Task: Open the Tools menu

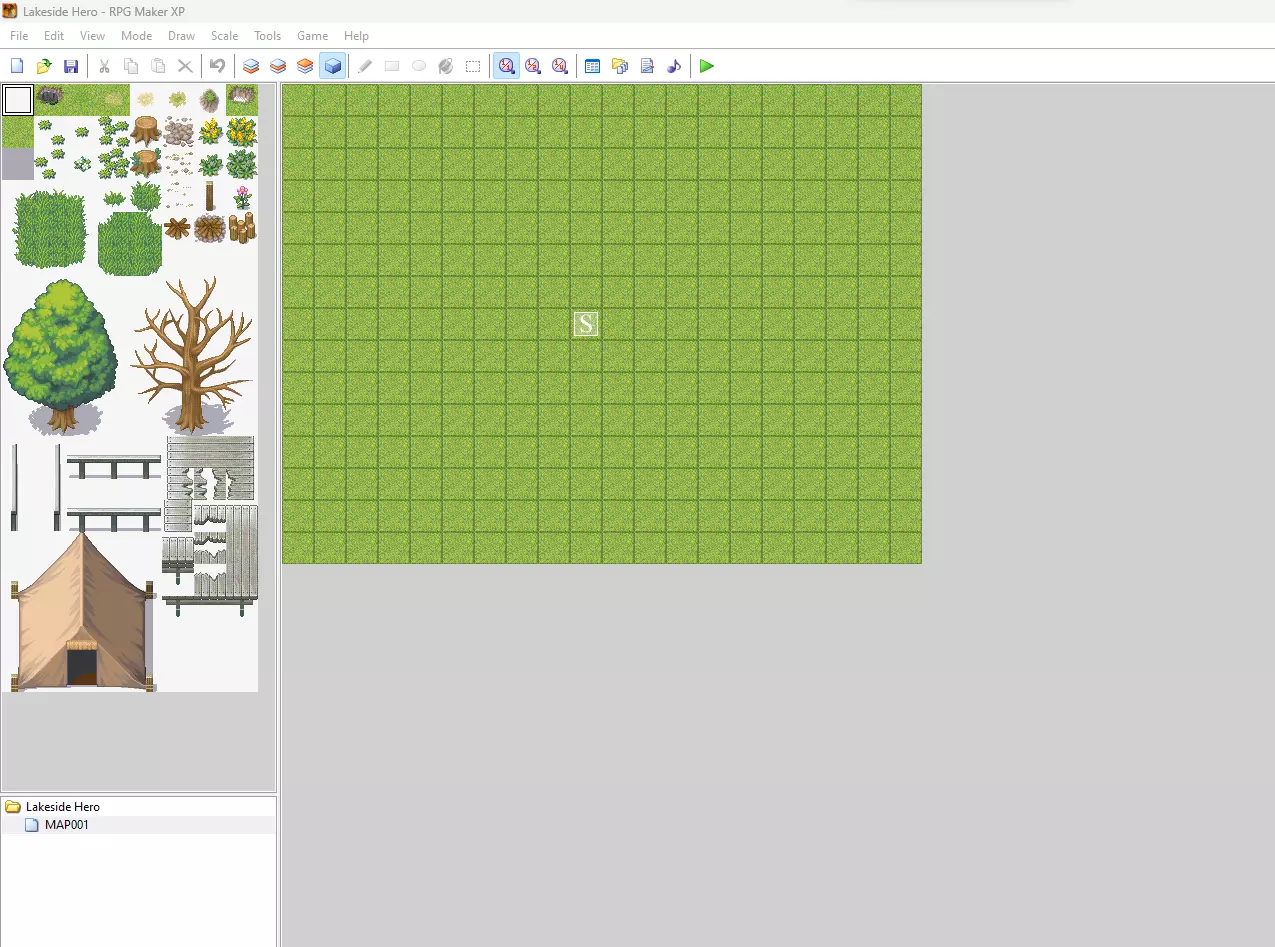Action: pos(267,36)
